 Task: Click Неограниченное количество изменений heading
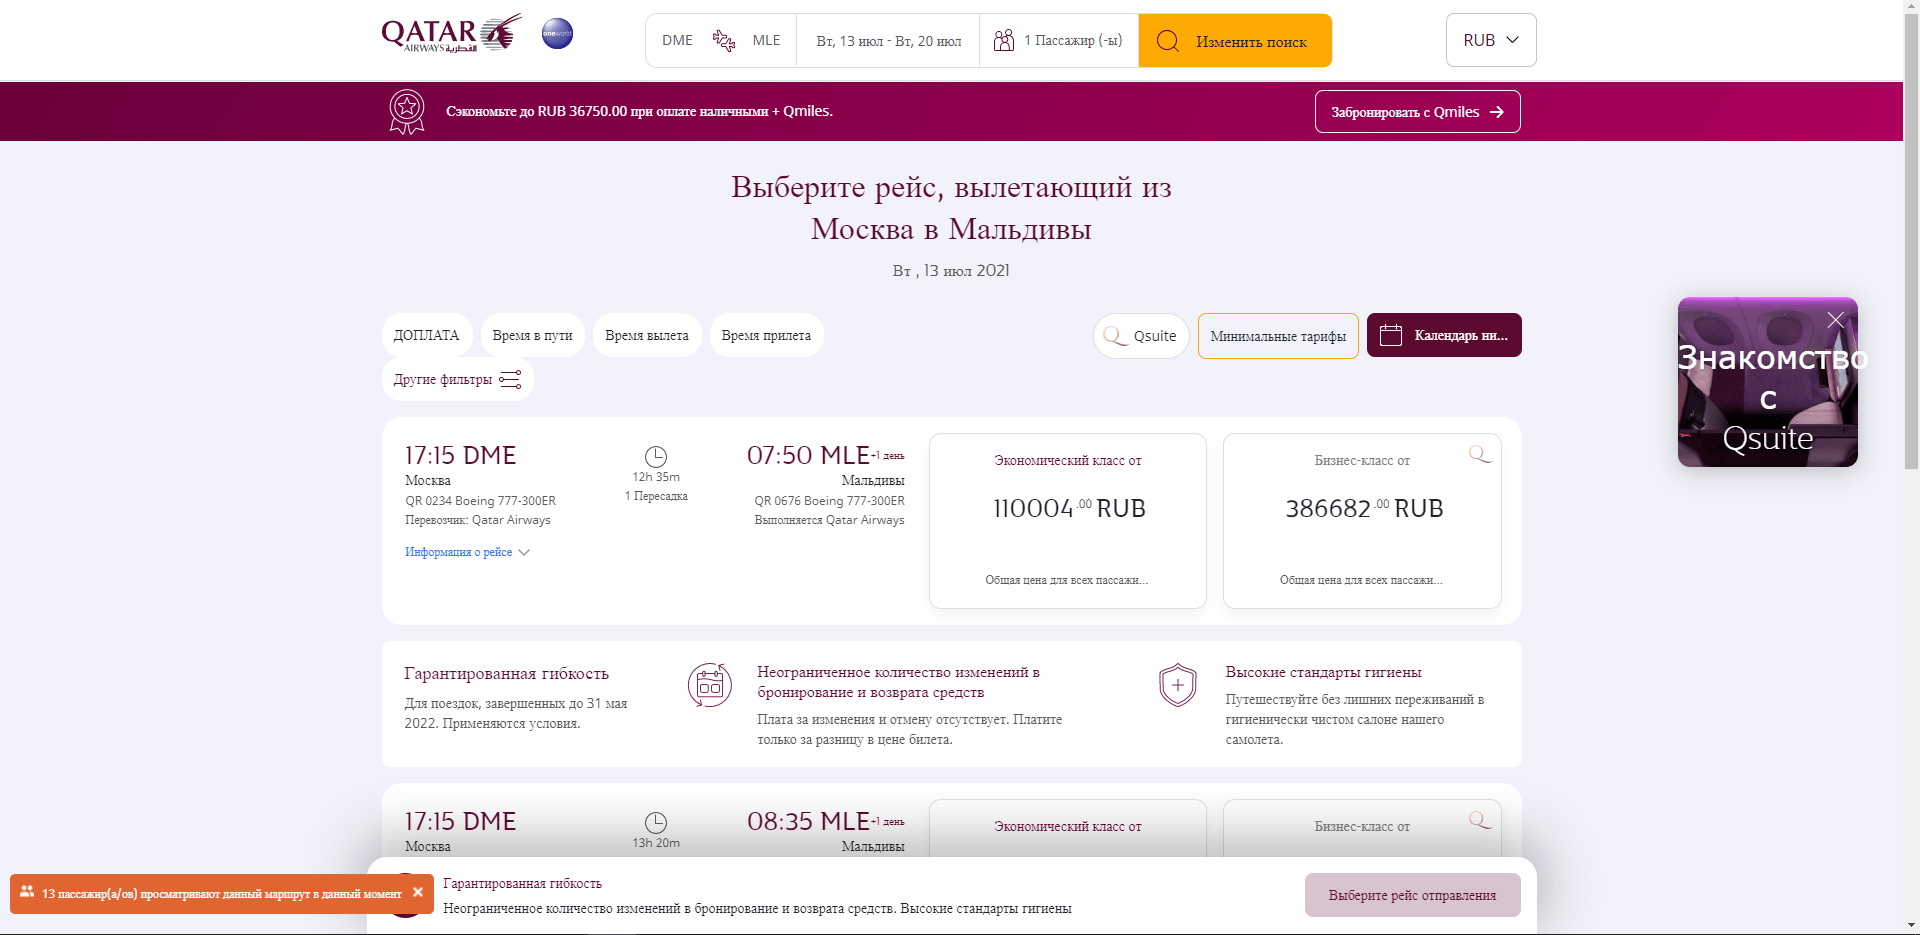tap(898, 682)
